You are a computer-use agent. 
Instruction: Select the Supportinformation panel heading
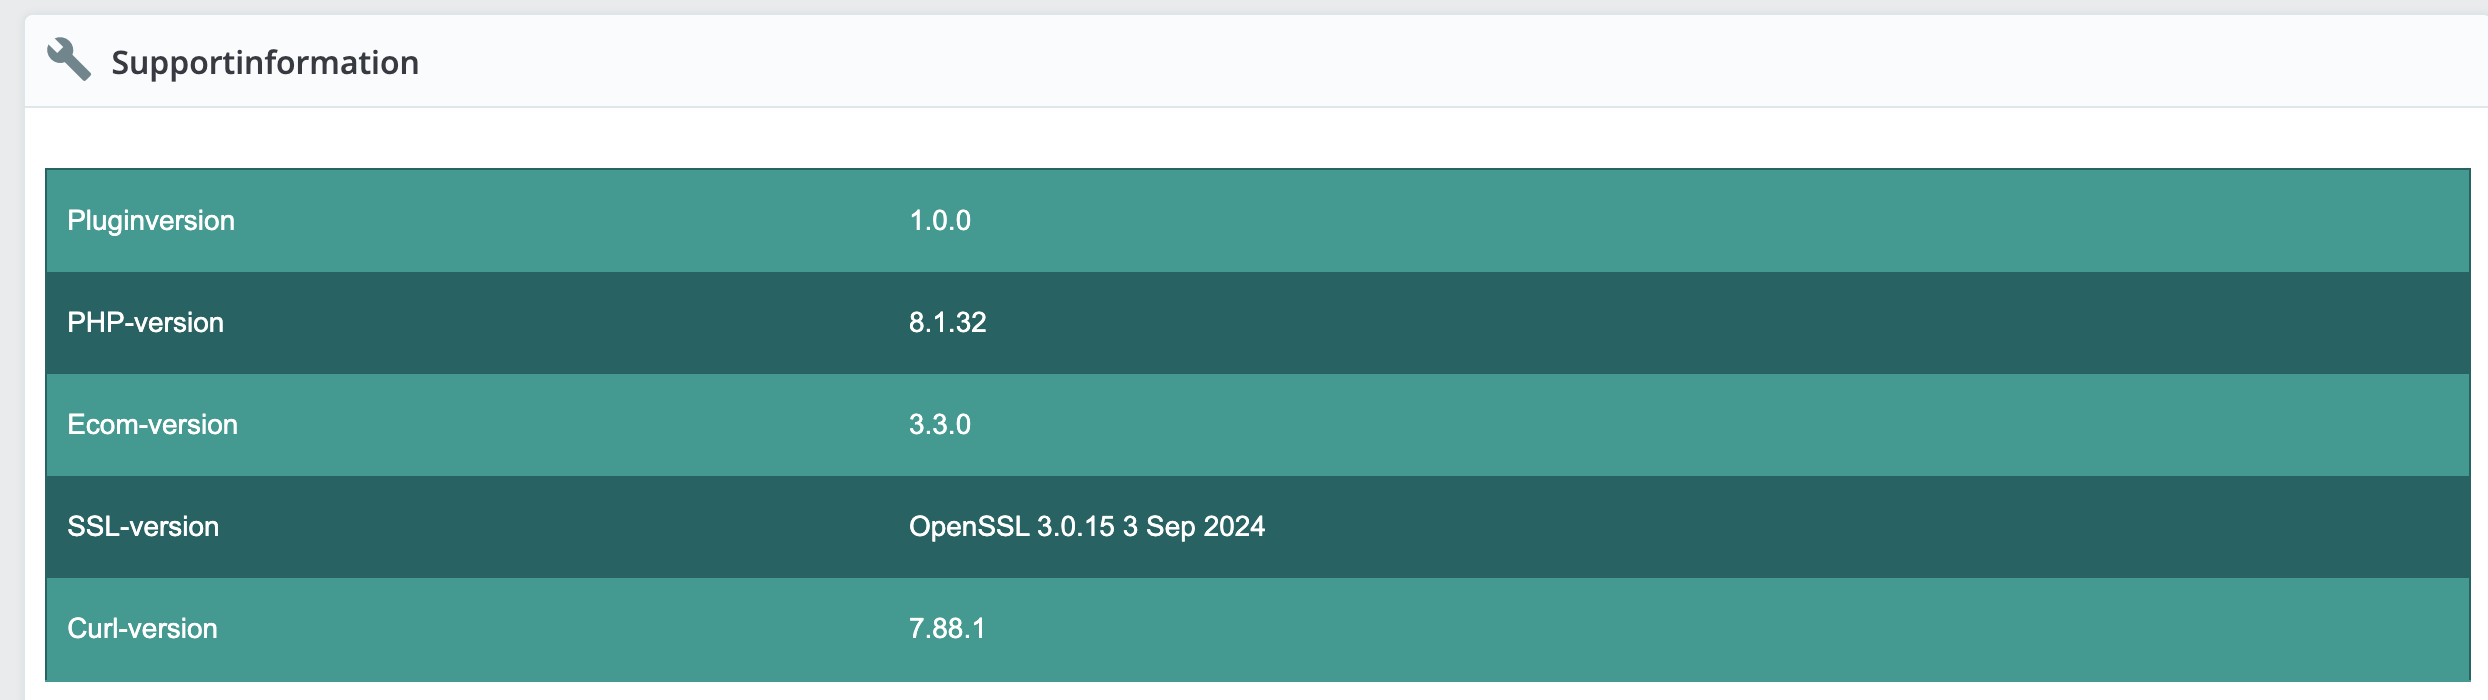click(265, 62)
